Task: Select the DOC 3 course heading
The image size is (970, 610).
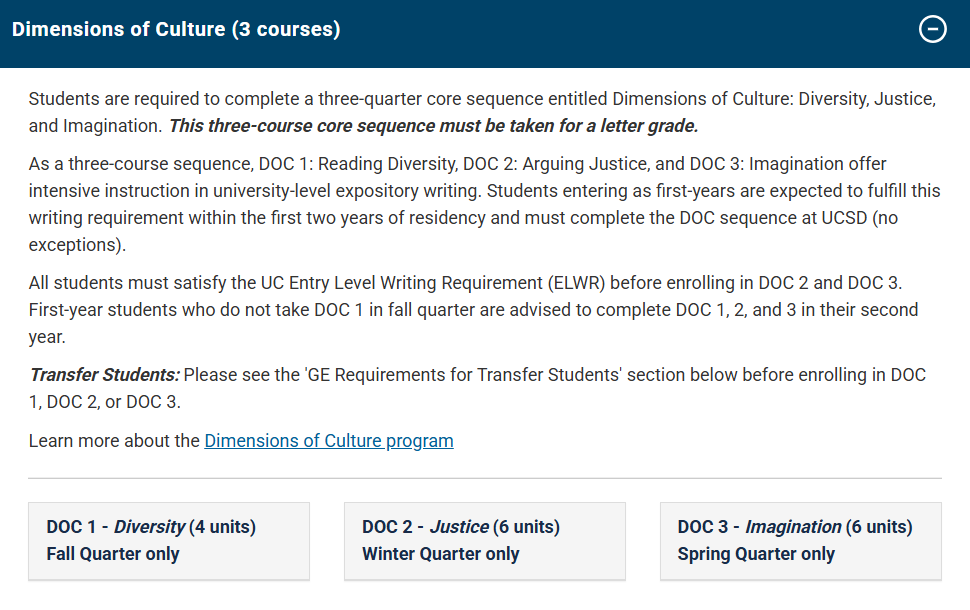Action: (x=795, y=527)
